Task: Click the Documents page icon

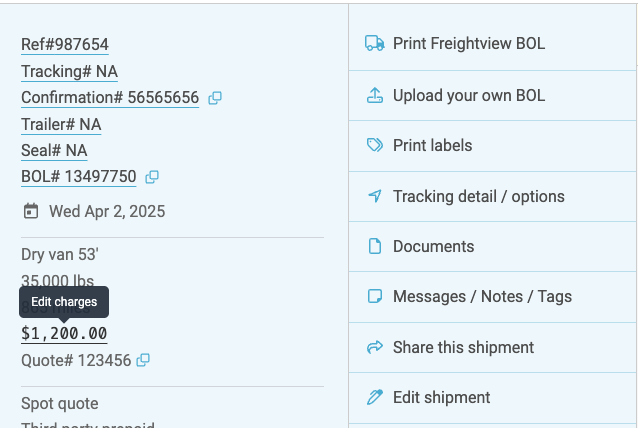Action: point(375,246)
